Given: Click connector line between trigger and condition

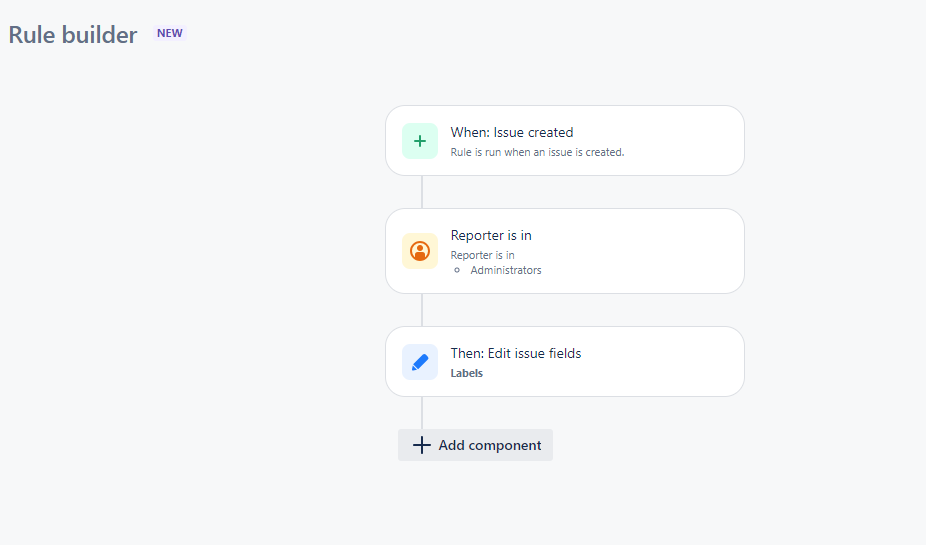Looking at the screenshot, I should pos(422,192).
